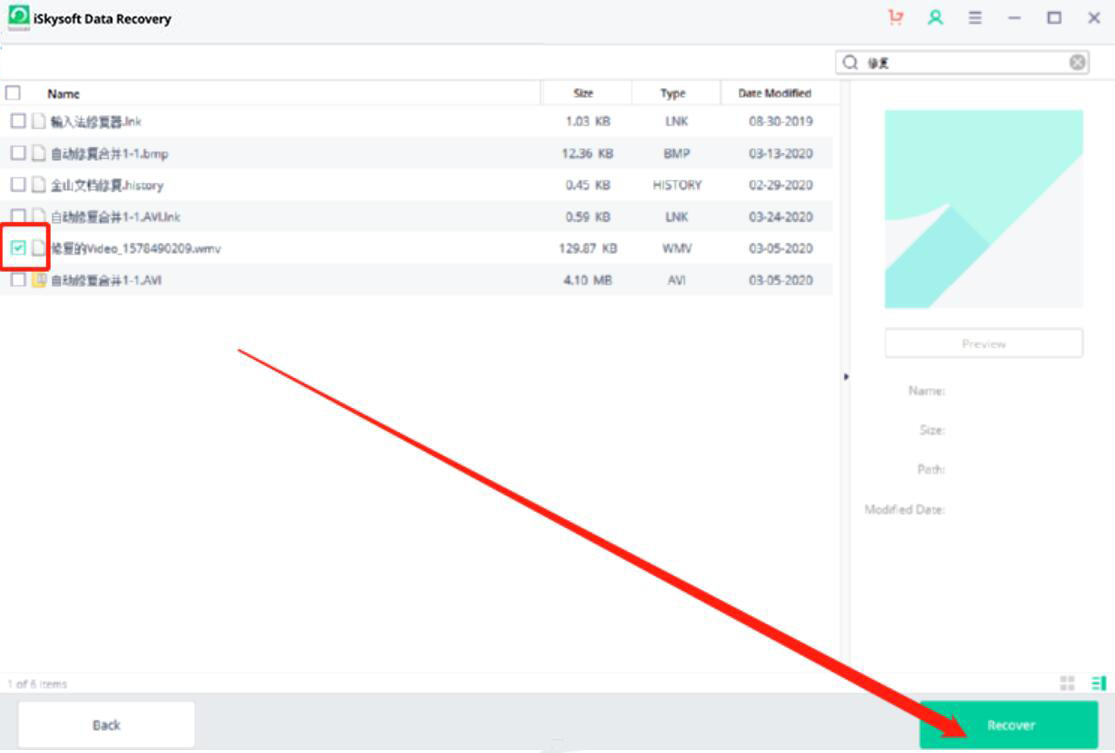Uncheck the Video_1578490209.wmv file
Screen dimensions: 1115x753
(x=18, y=247)
